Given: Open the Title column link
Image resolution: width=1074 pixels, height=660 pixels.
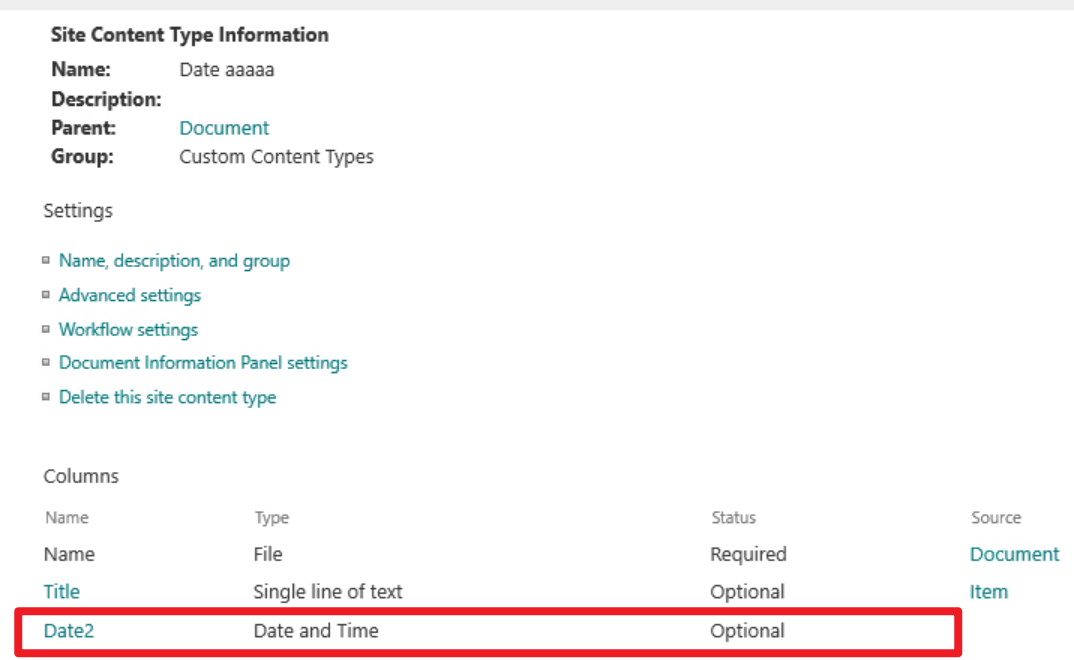Looking at the screenshot, I should (x=62, y=592).
